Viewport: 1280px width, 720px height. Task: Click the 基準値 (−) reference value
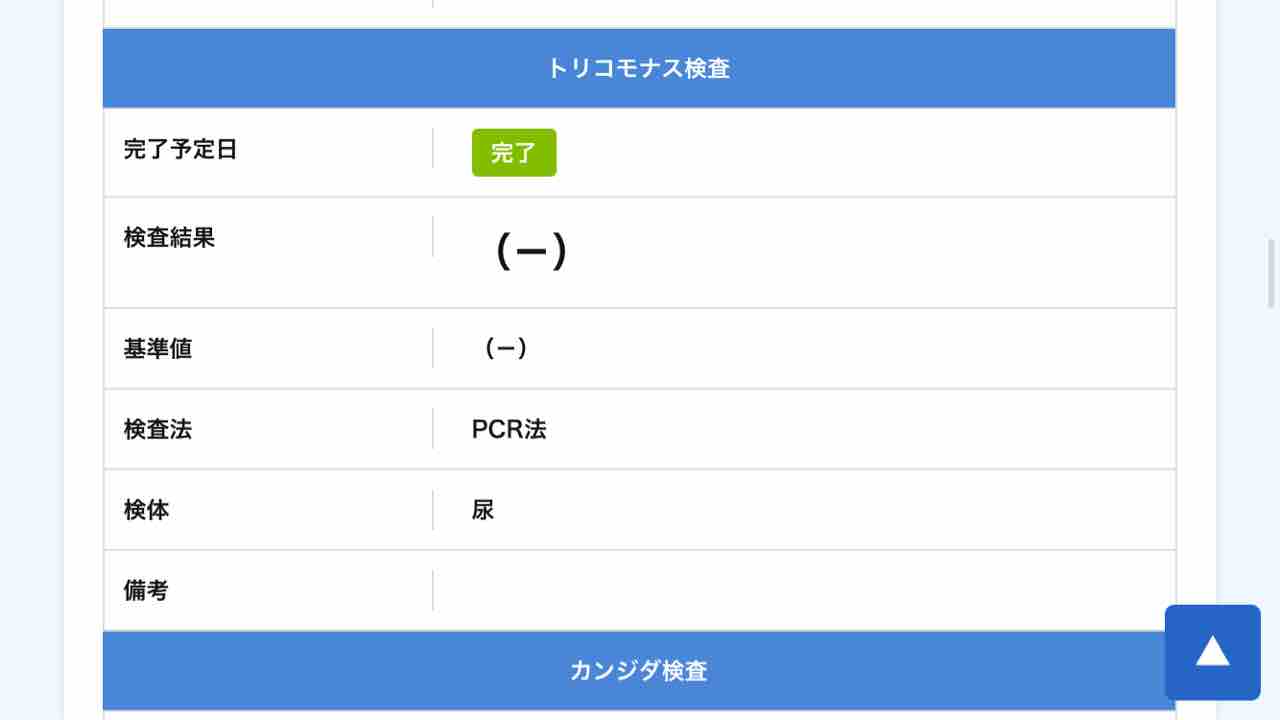[x=505, y=348]
